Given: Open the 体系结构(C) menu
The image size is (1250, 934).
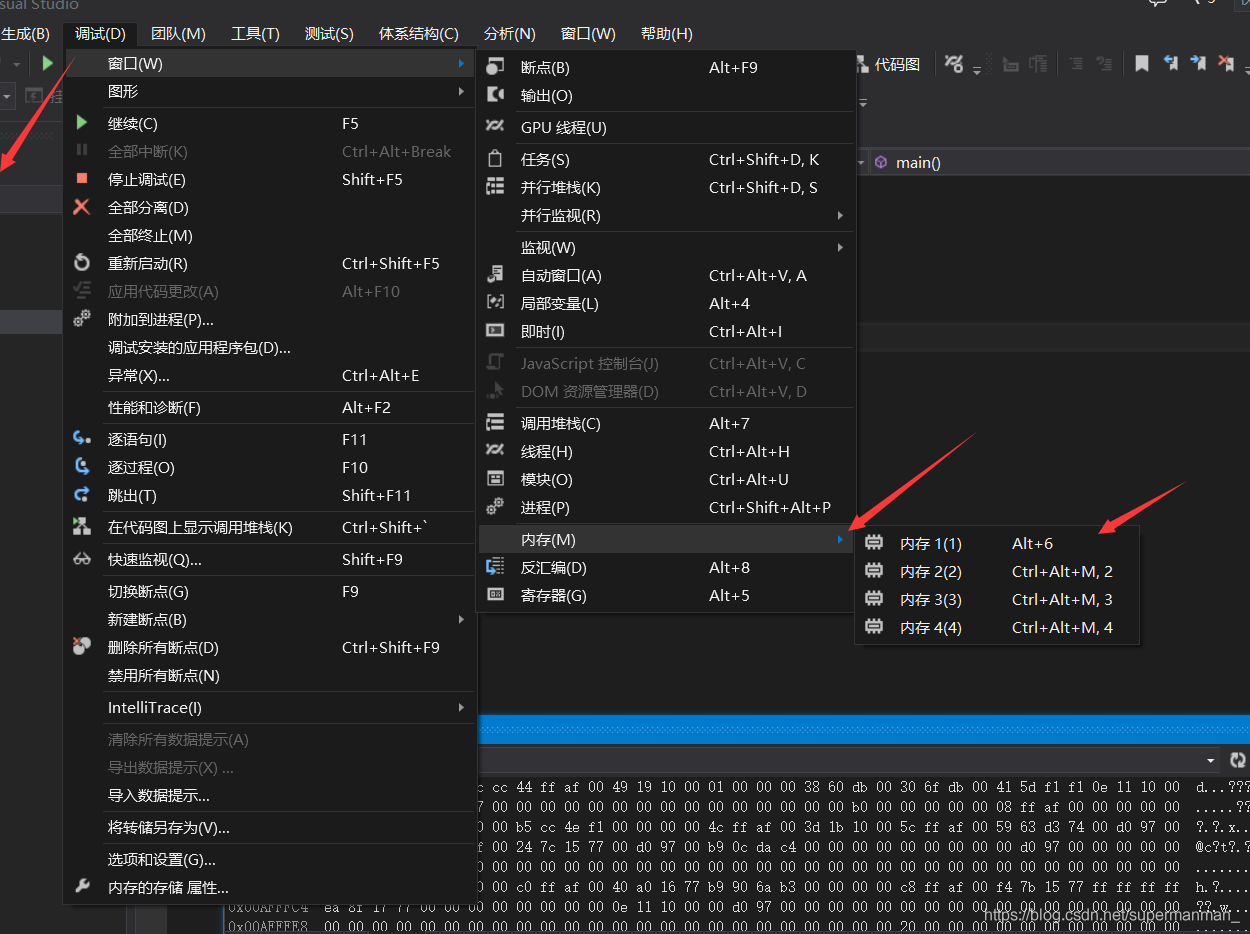Looking at the screenshot, I should (418, 33).
